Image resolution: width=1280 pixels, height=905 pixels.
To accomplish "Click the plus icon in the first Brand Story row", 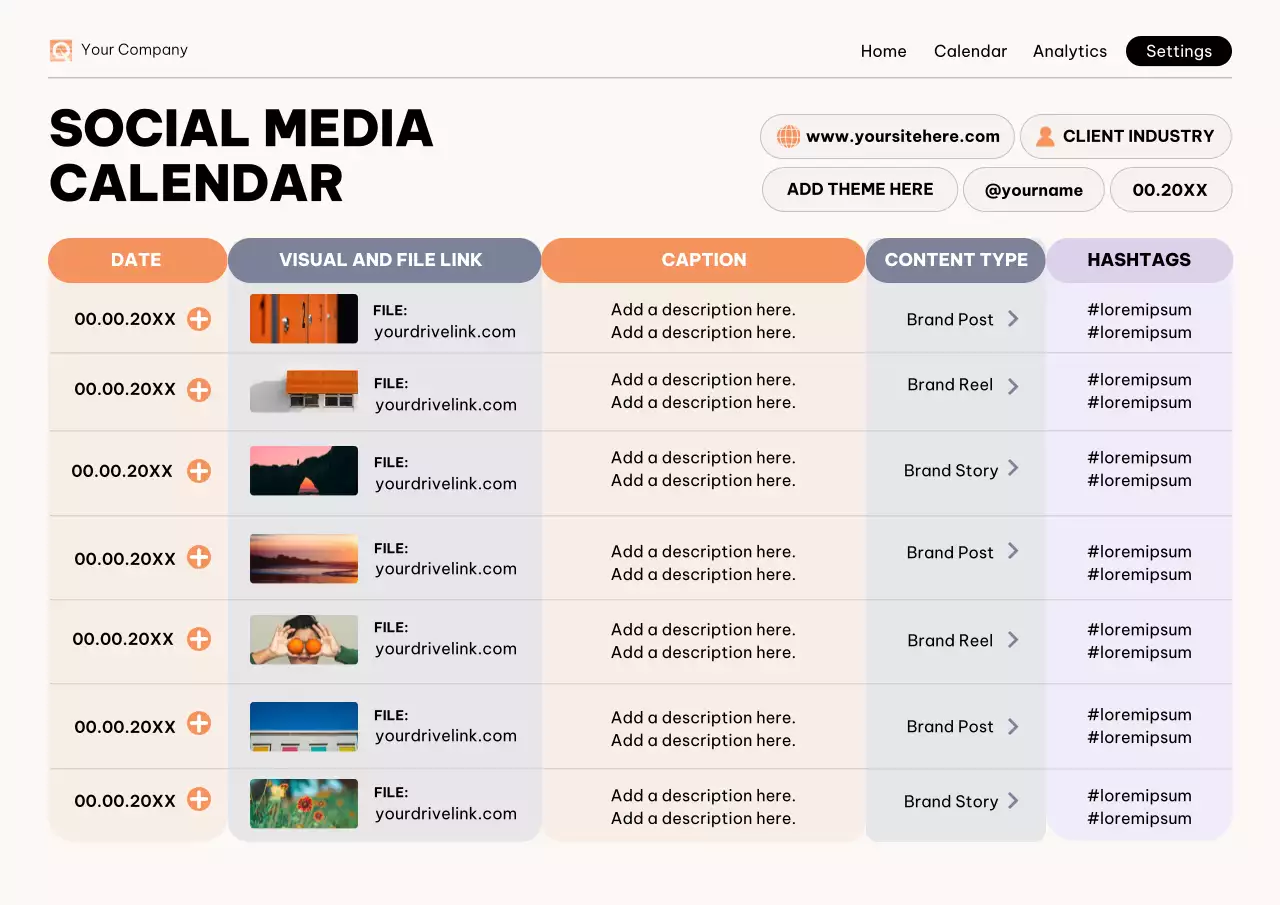I will (199, 470).
